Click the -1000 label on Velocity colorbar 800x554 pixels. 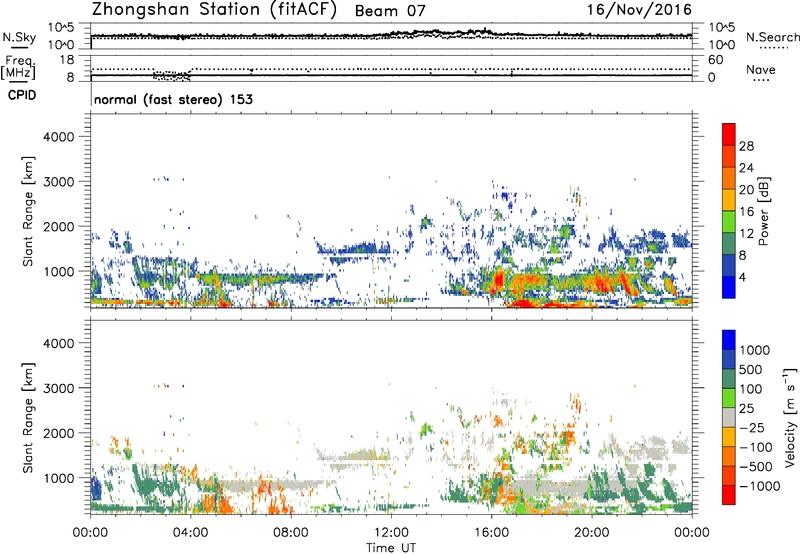coord(759,486)
